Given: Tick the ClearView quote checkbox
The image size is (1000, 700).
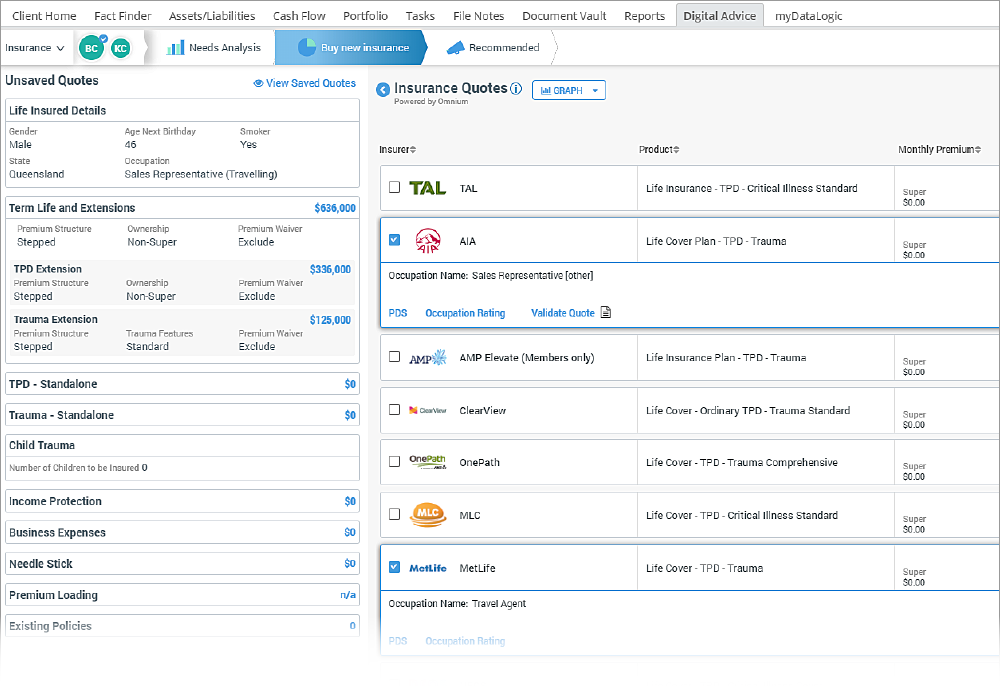Looking at the screenshot, I should pyautogui.click(x=395, y=409).
